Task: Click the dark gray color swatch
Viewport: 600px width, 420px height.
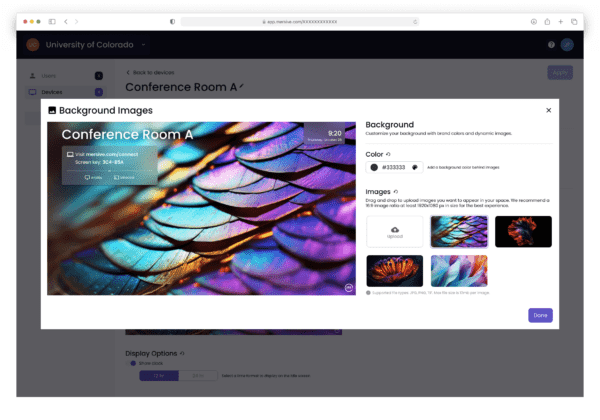Action: [374, 167]
